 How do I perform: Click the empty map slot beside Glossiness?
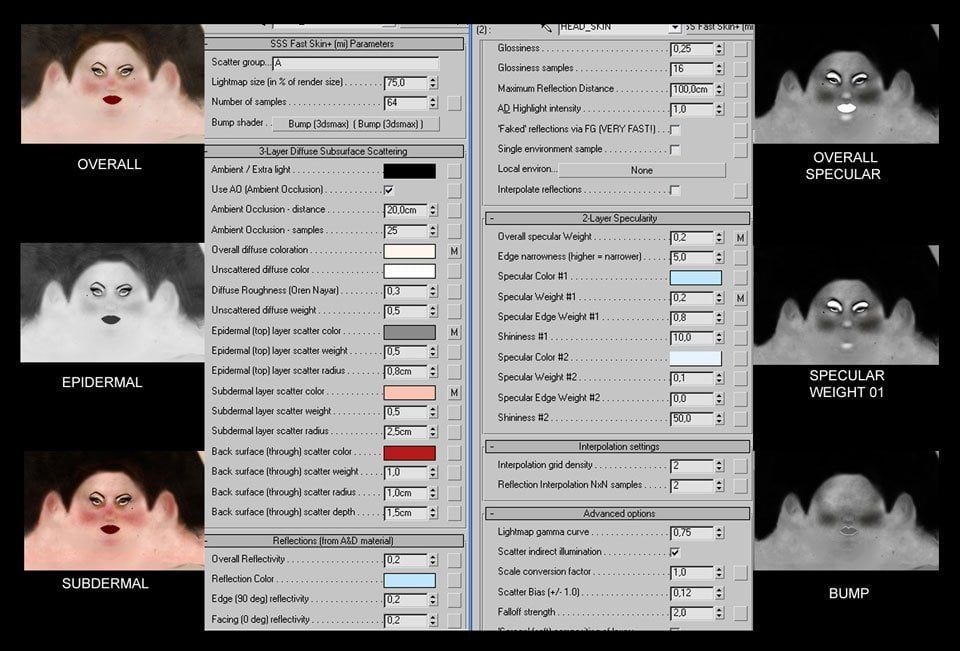[740, 49]
